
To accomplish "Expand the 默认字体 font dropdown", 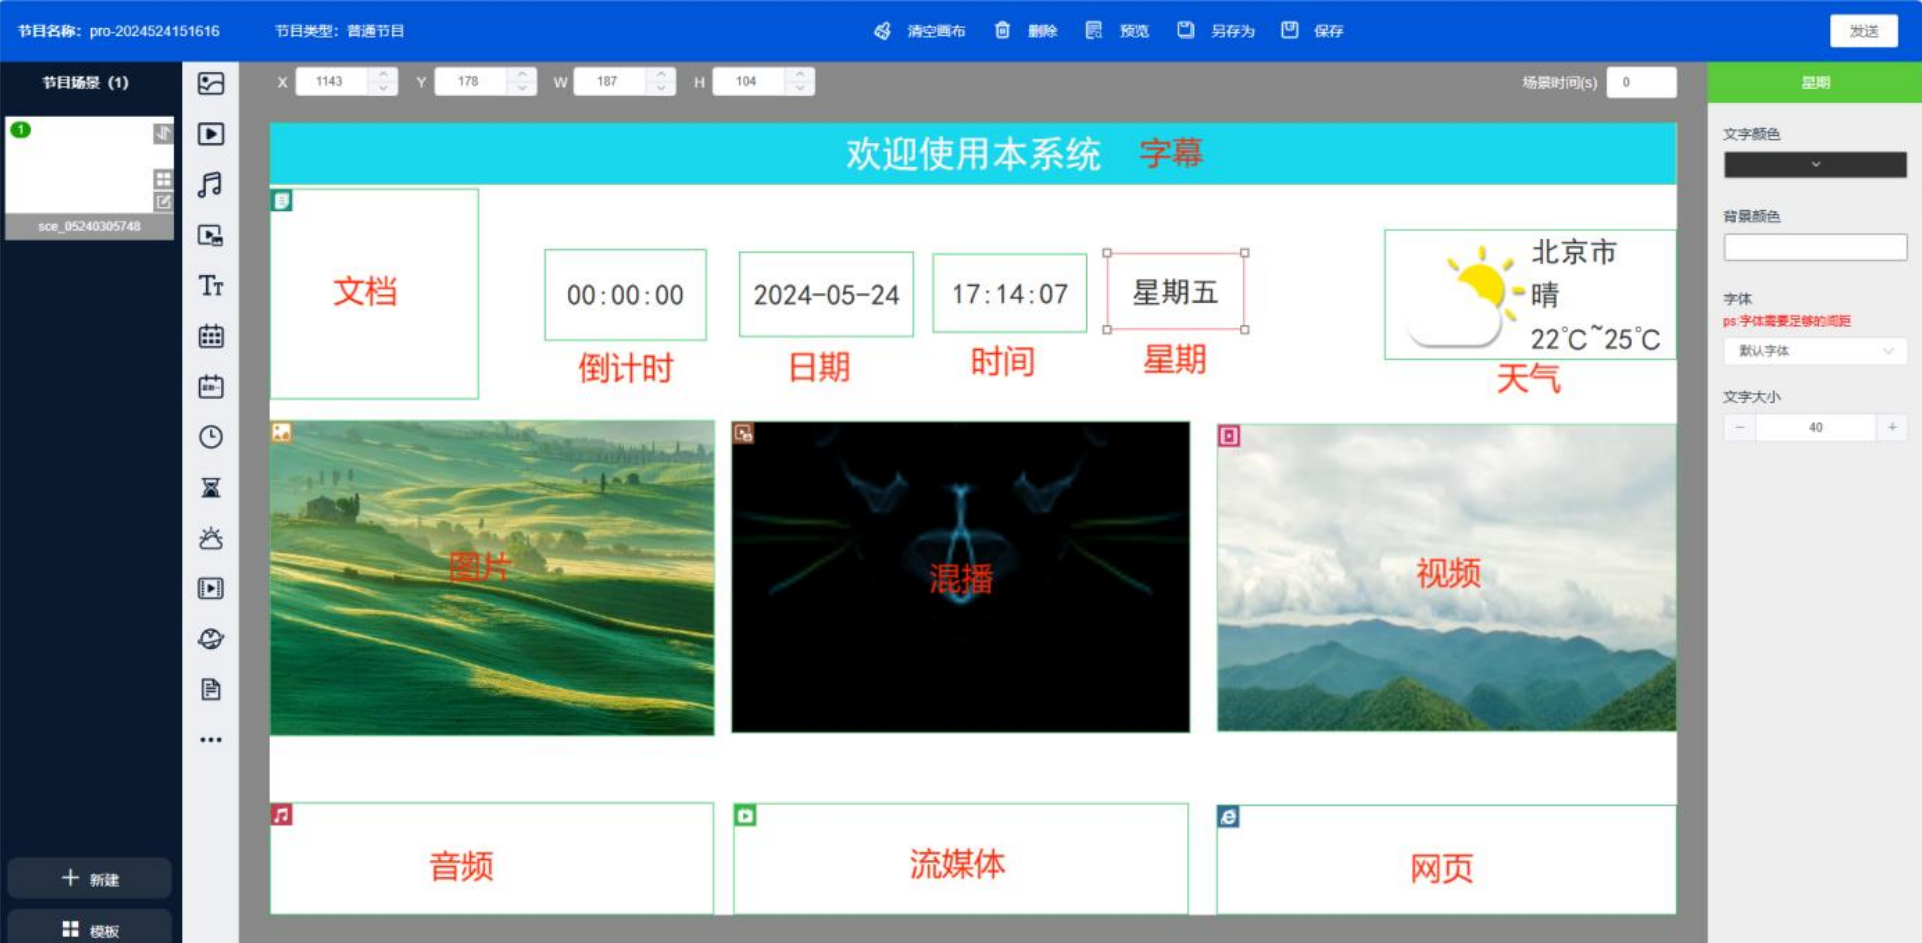I will 1814,351.
